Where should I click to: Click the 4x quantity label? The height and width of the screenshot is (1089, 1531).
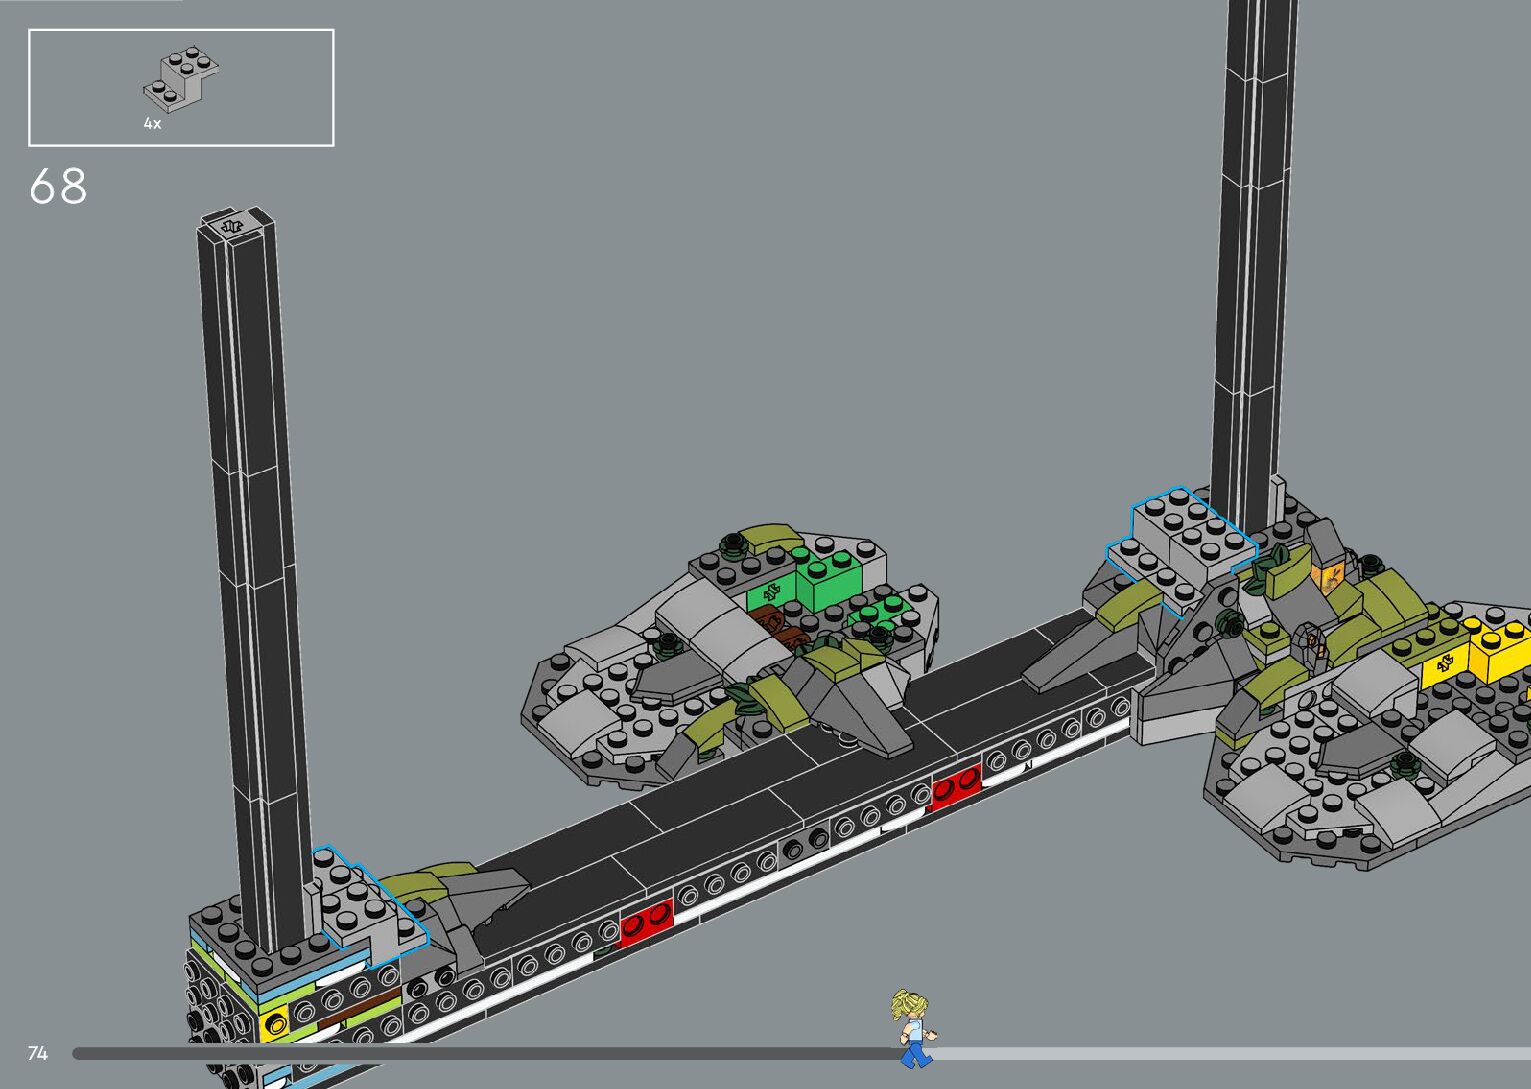coord(152,124)
